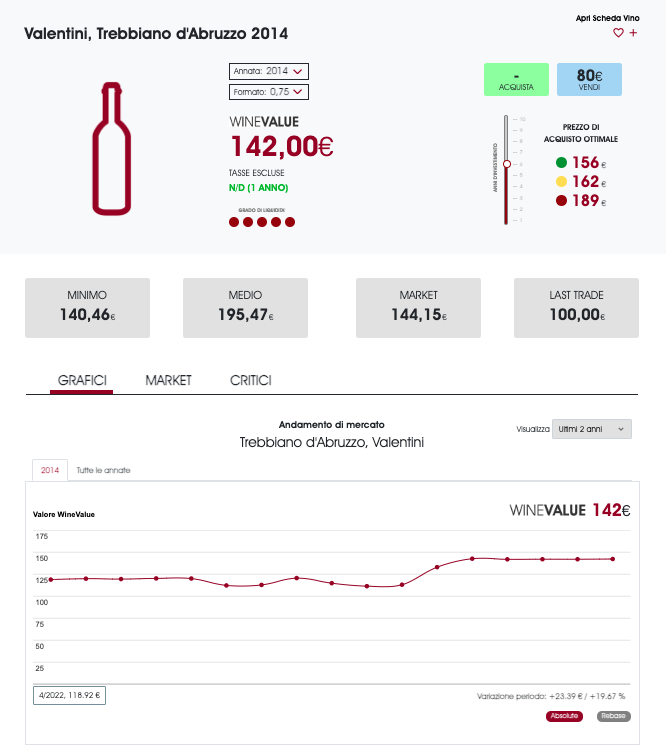Click the dark red dot next to 189€

coord(561,200)
